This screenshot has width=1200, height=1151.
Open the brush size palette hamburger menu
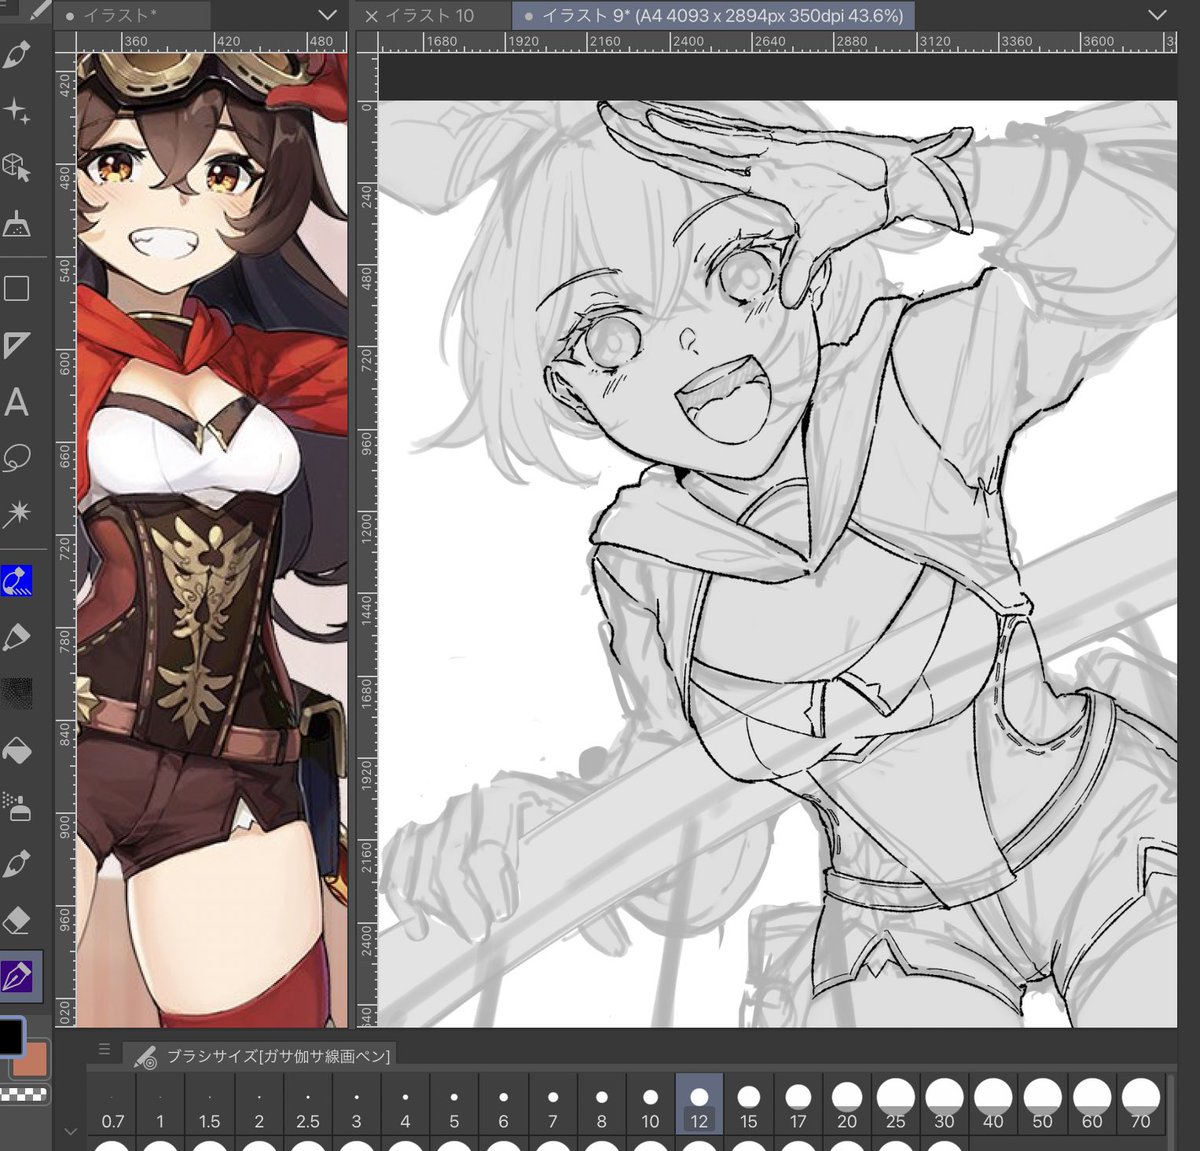tap(104, 1050)
